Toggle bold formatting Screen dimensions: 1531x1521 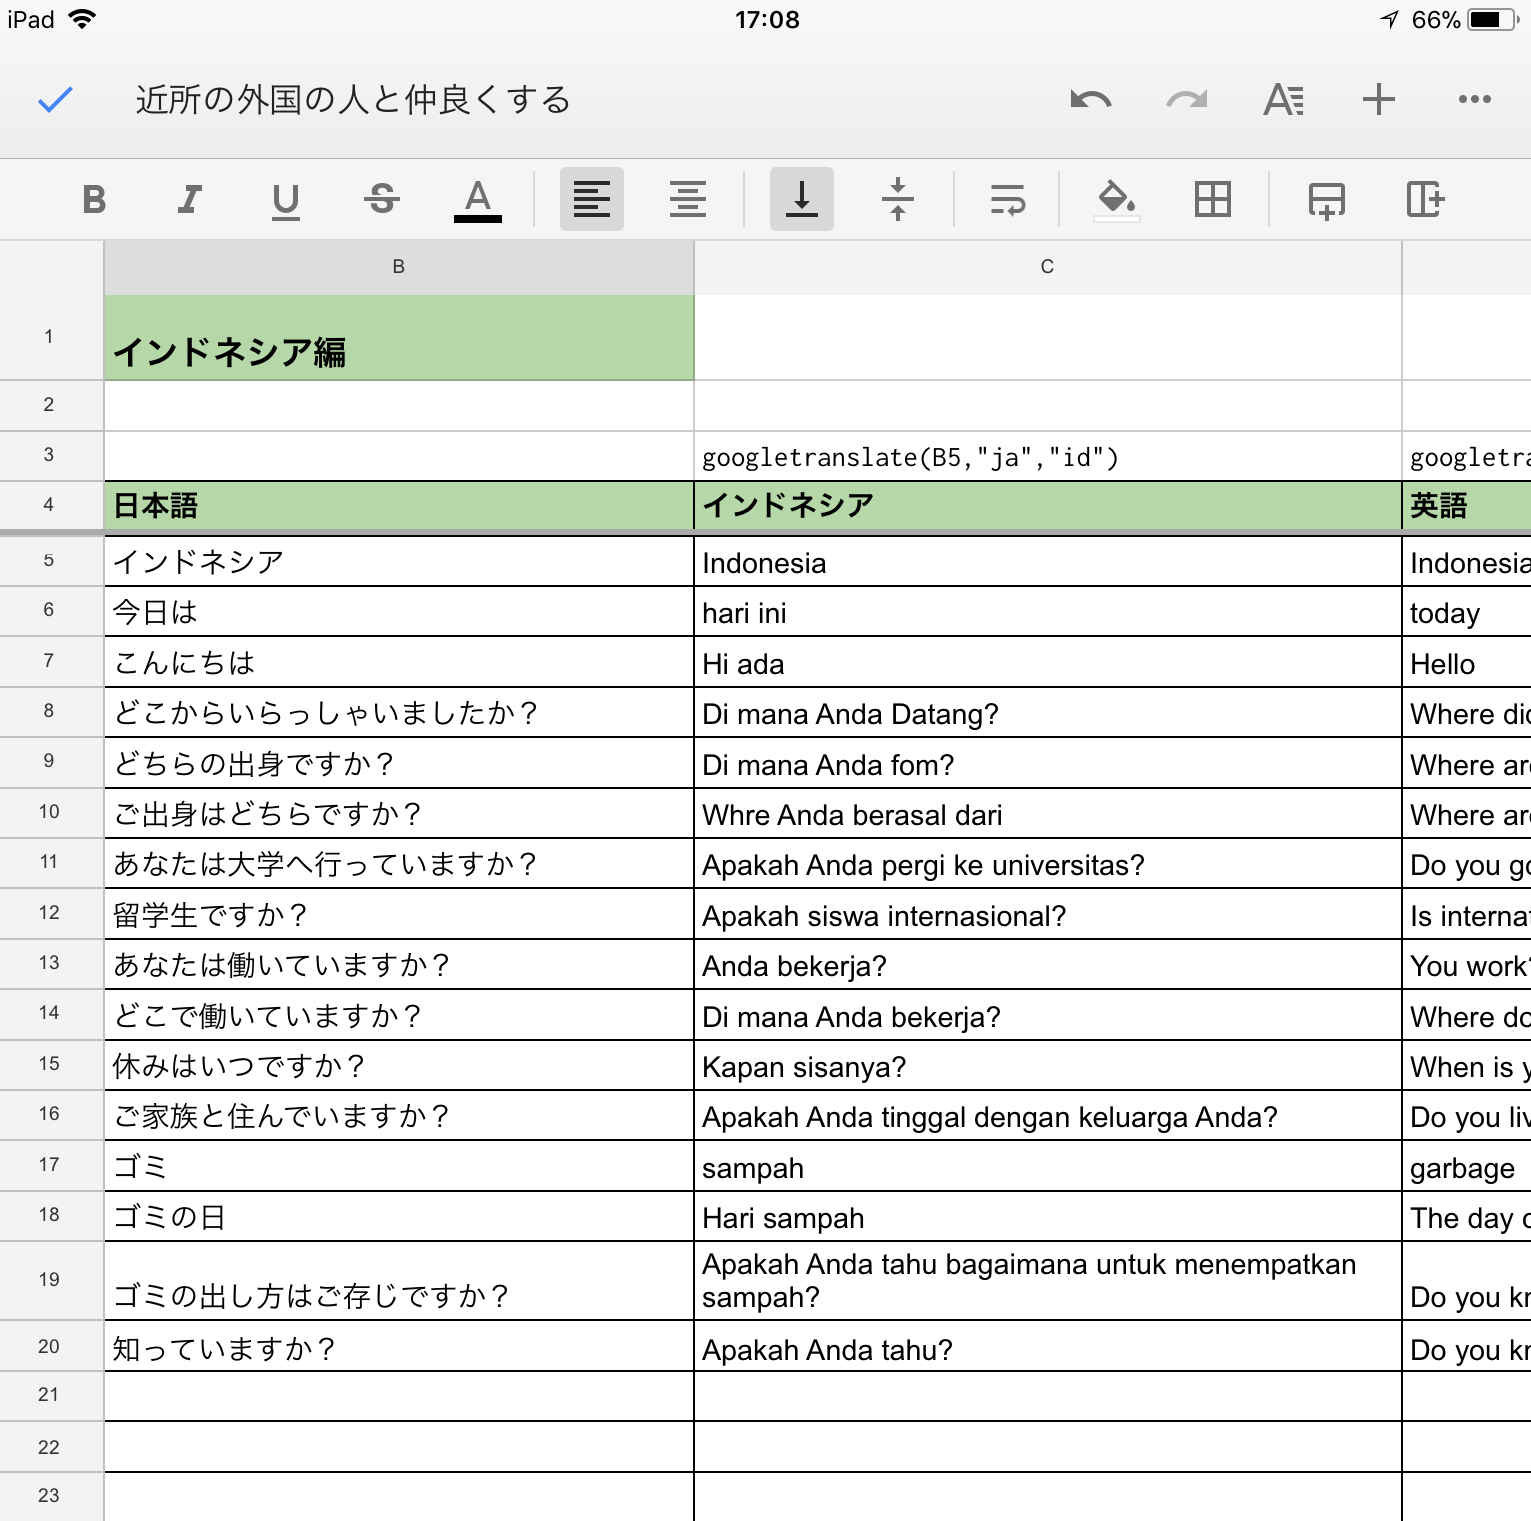[94, 199]
